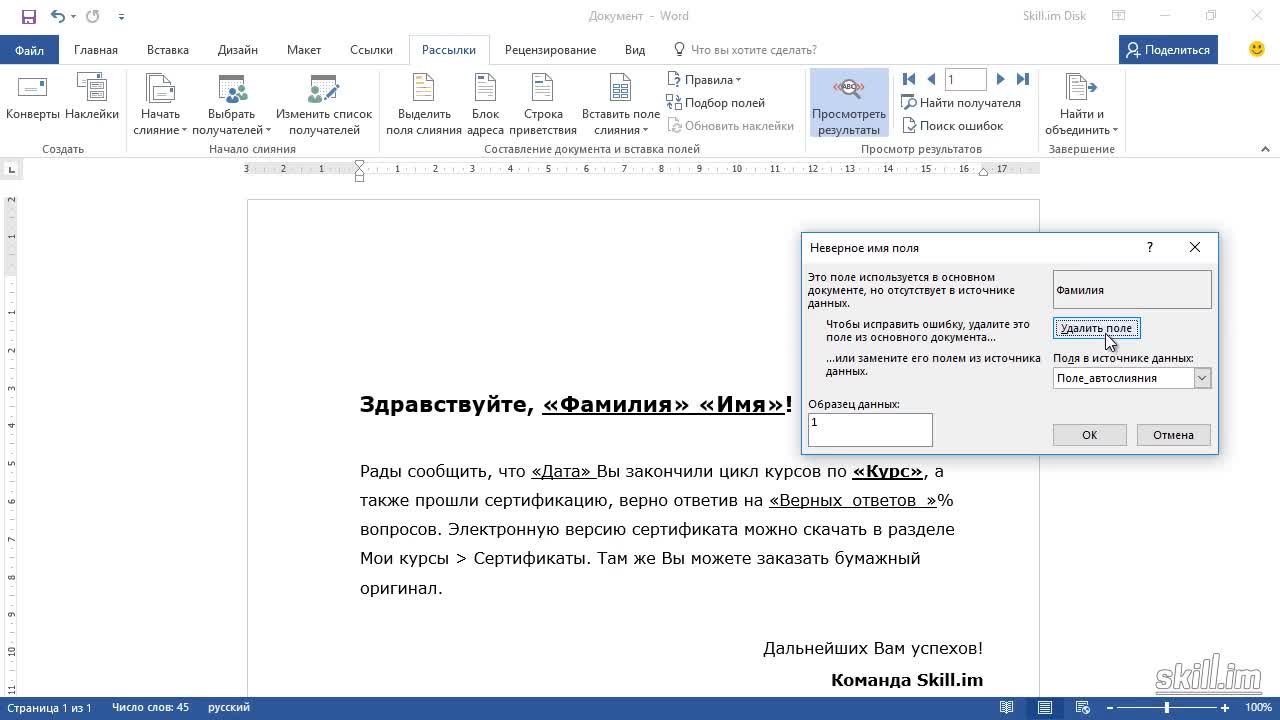Click the «Курс» merge field
The width and height of the screenshot is (1280, 720).
pyautogui.click(x=887, y=471)
